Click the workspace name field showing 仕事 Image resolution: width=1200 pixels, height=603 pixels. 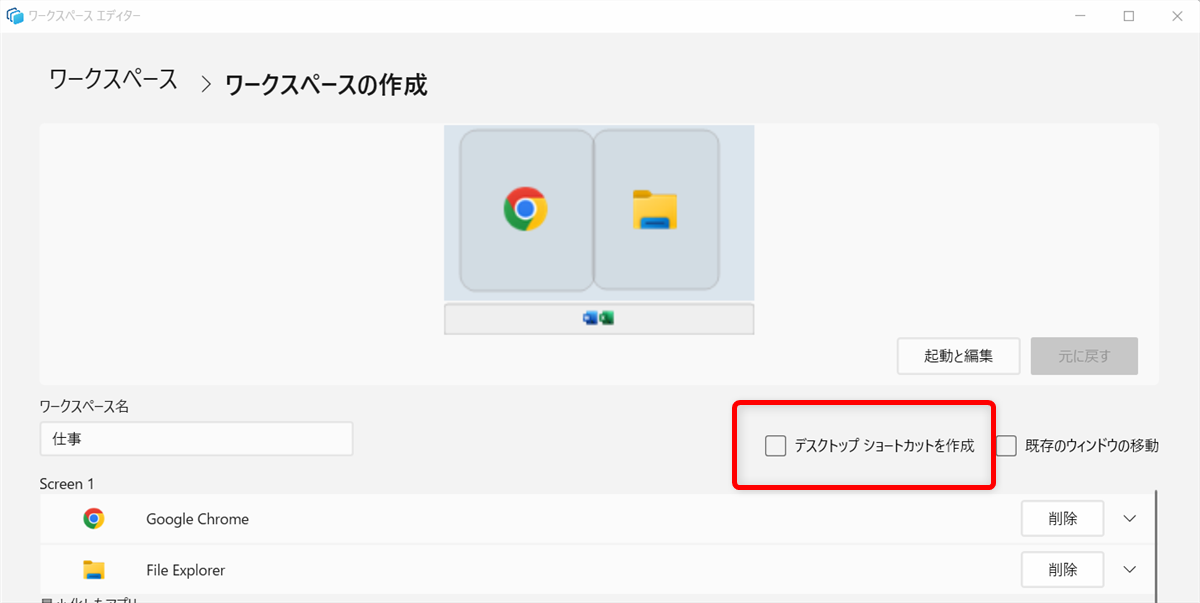(196, 438)
